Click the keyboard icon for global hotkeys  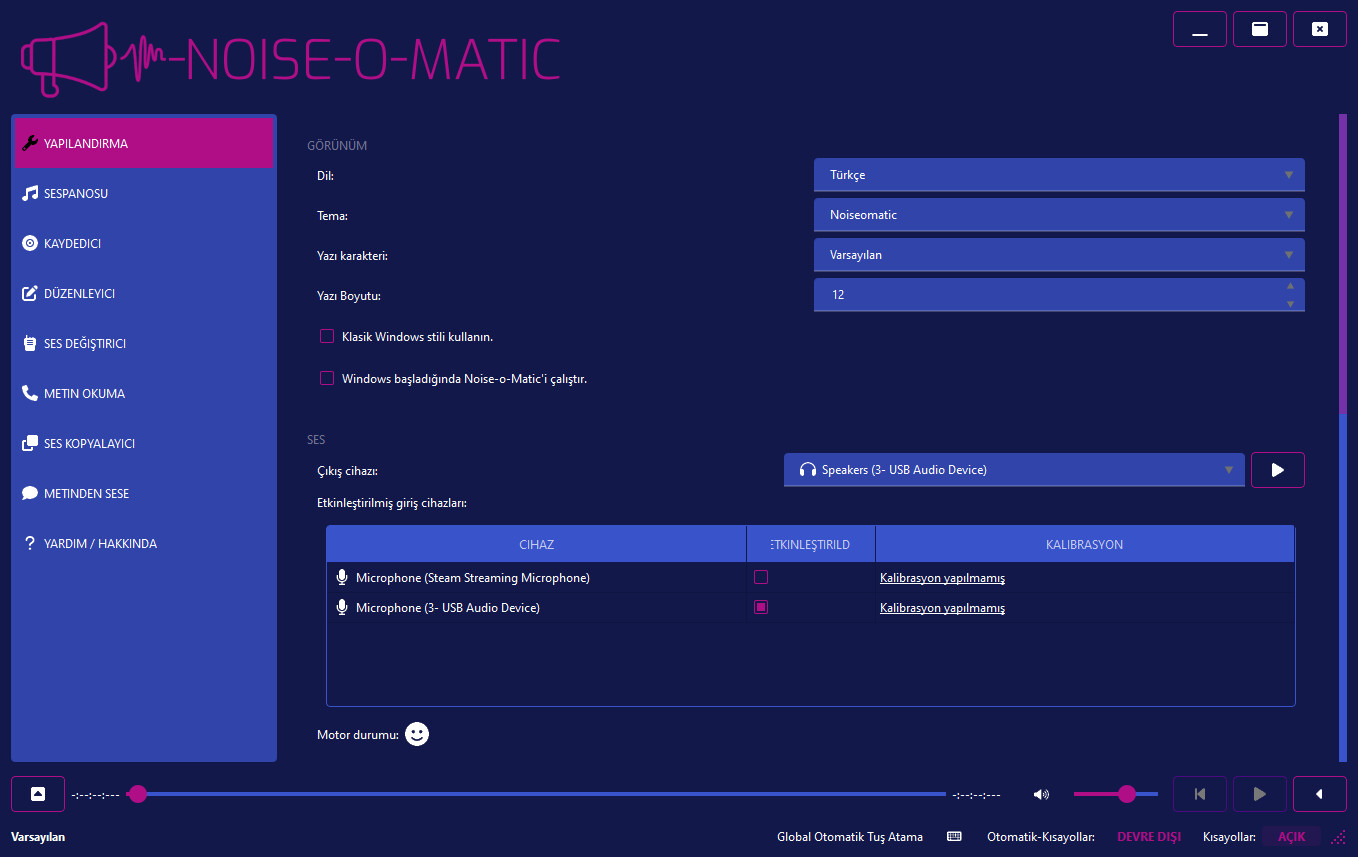954,837
